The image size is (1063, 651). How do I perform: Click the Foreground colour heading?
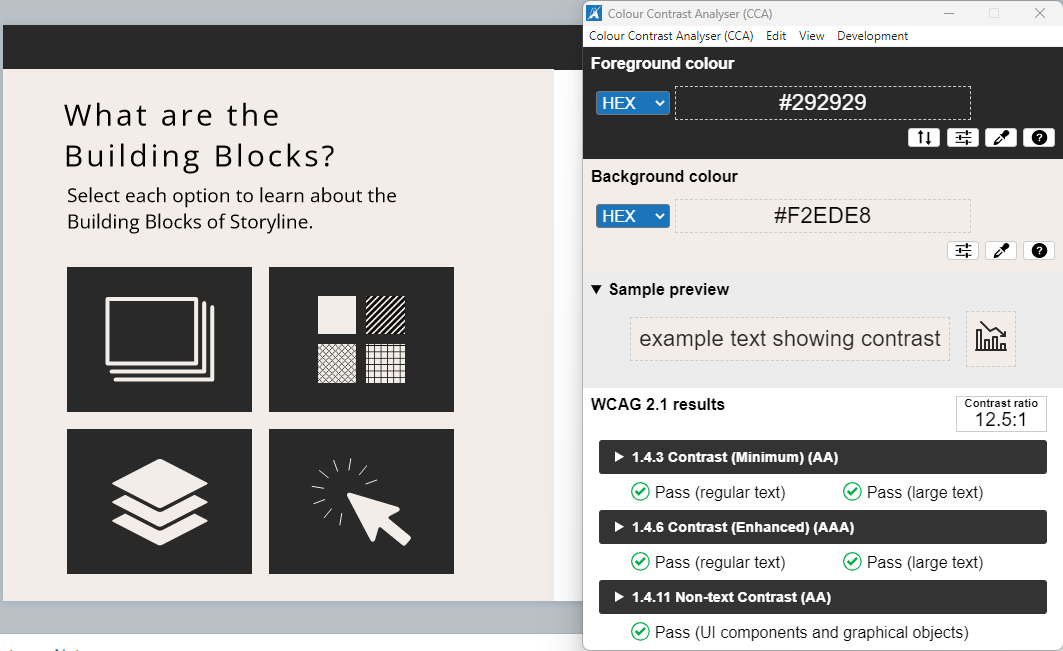pos(662,63)
